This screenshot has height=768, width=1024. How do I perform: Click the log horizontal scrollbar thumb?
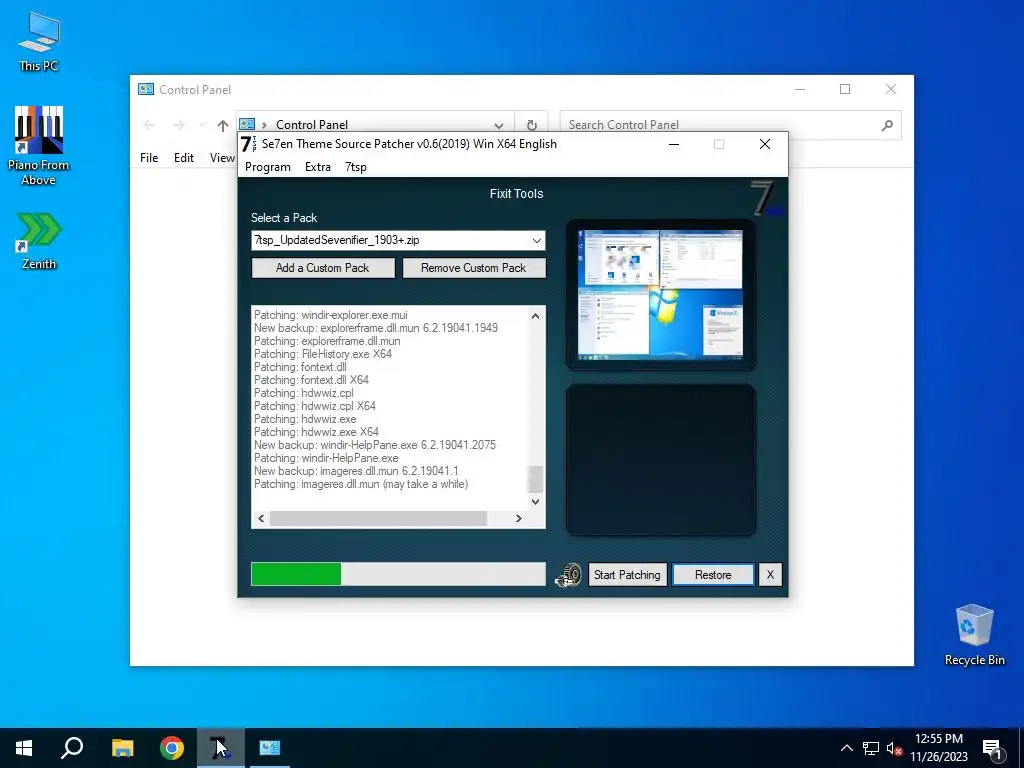click(x=379, y=519)
